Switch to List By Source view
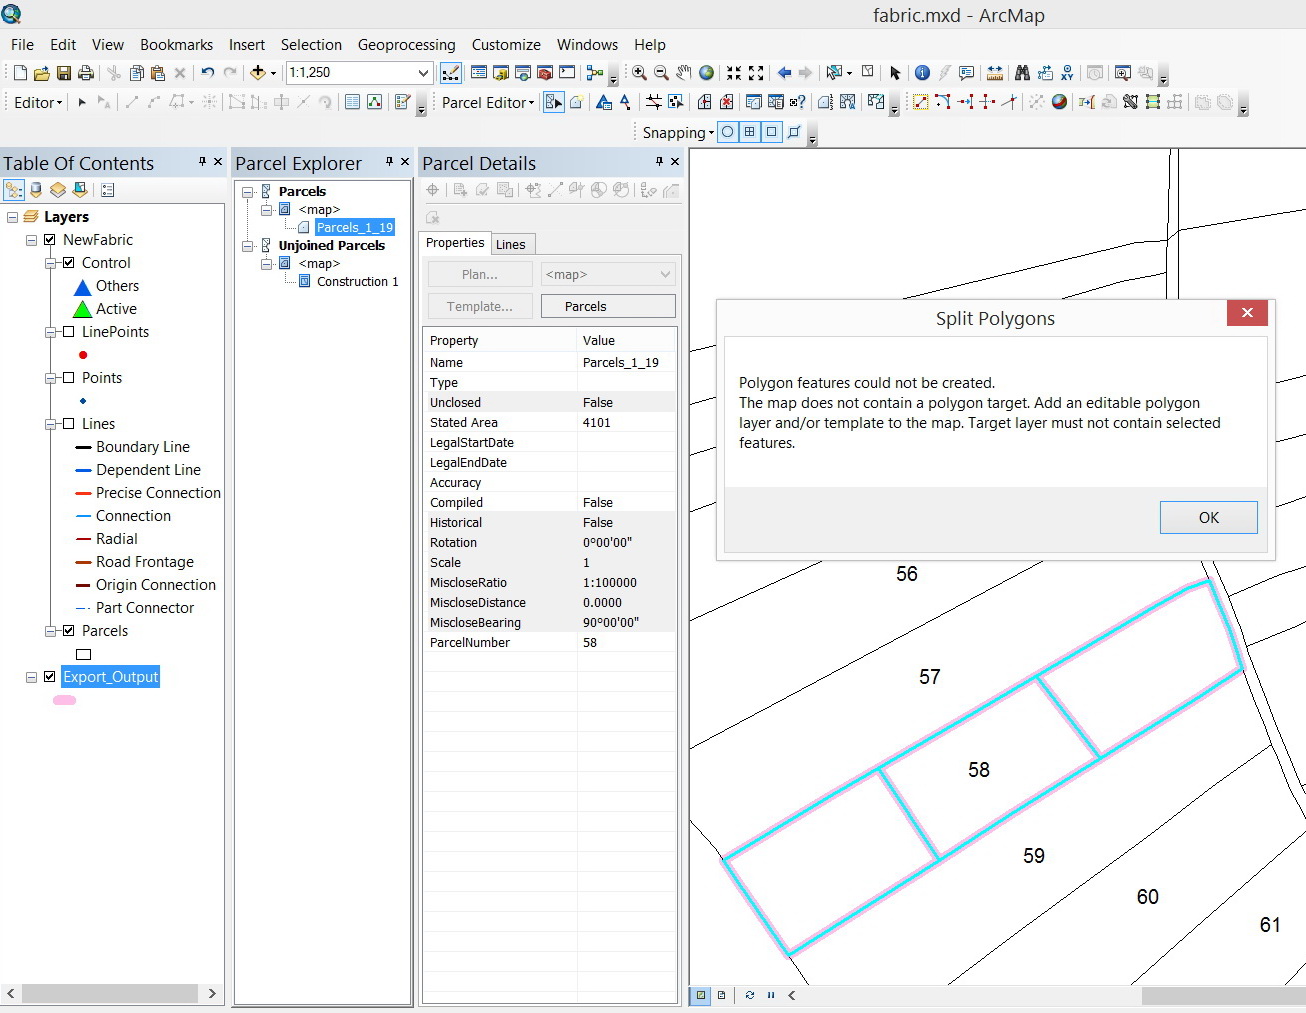The image size is (1306, 1013). tap(36, 190)
